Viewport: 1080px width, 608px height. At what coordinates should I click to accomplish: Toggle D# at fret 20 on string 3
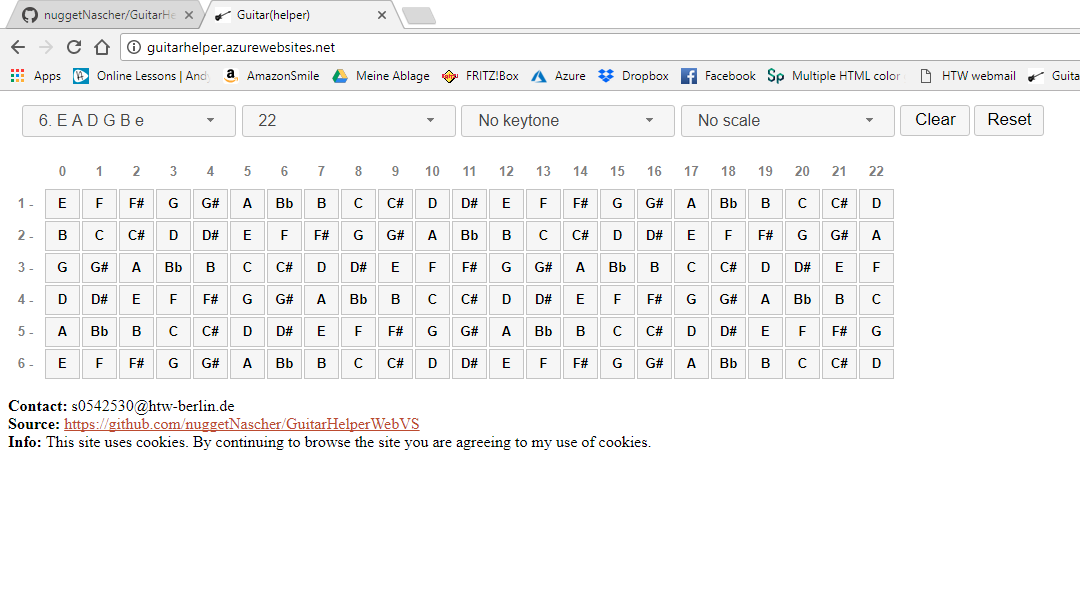pos(802,268)
